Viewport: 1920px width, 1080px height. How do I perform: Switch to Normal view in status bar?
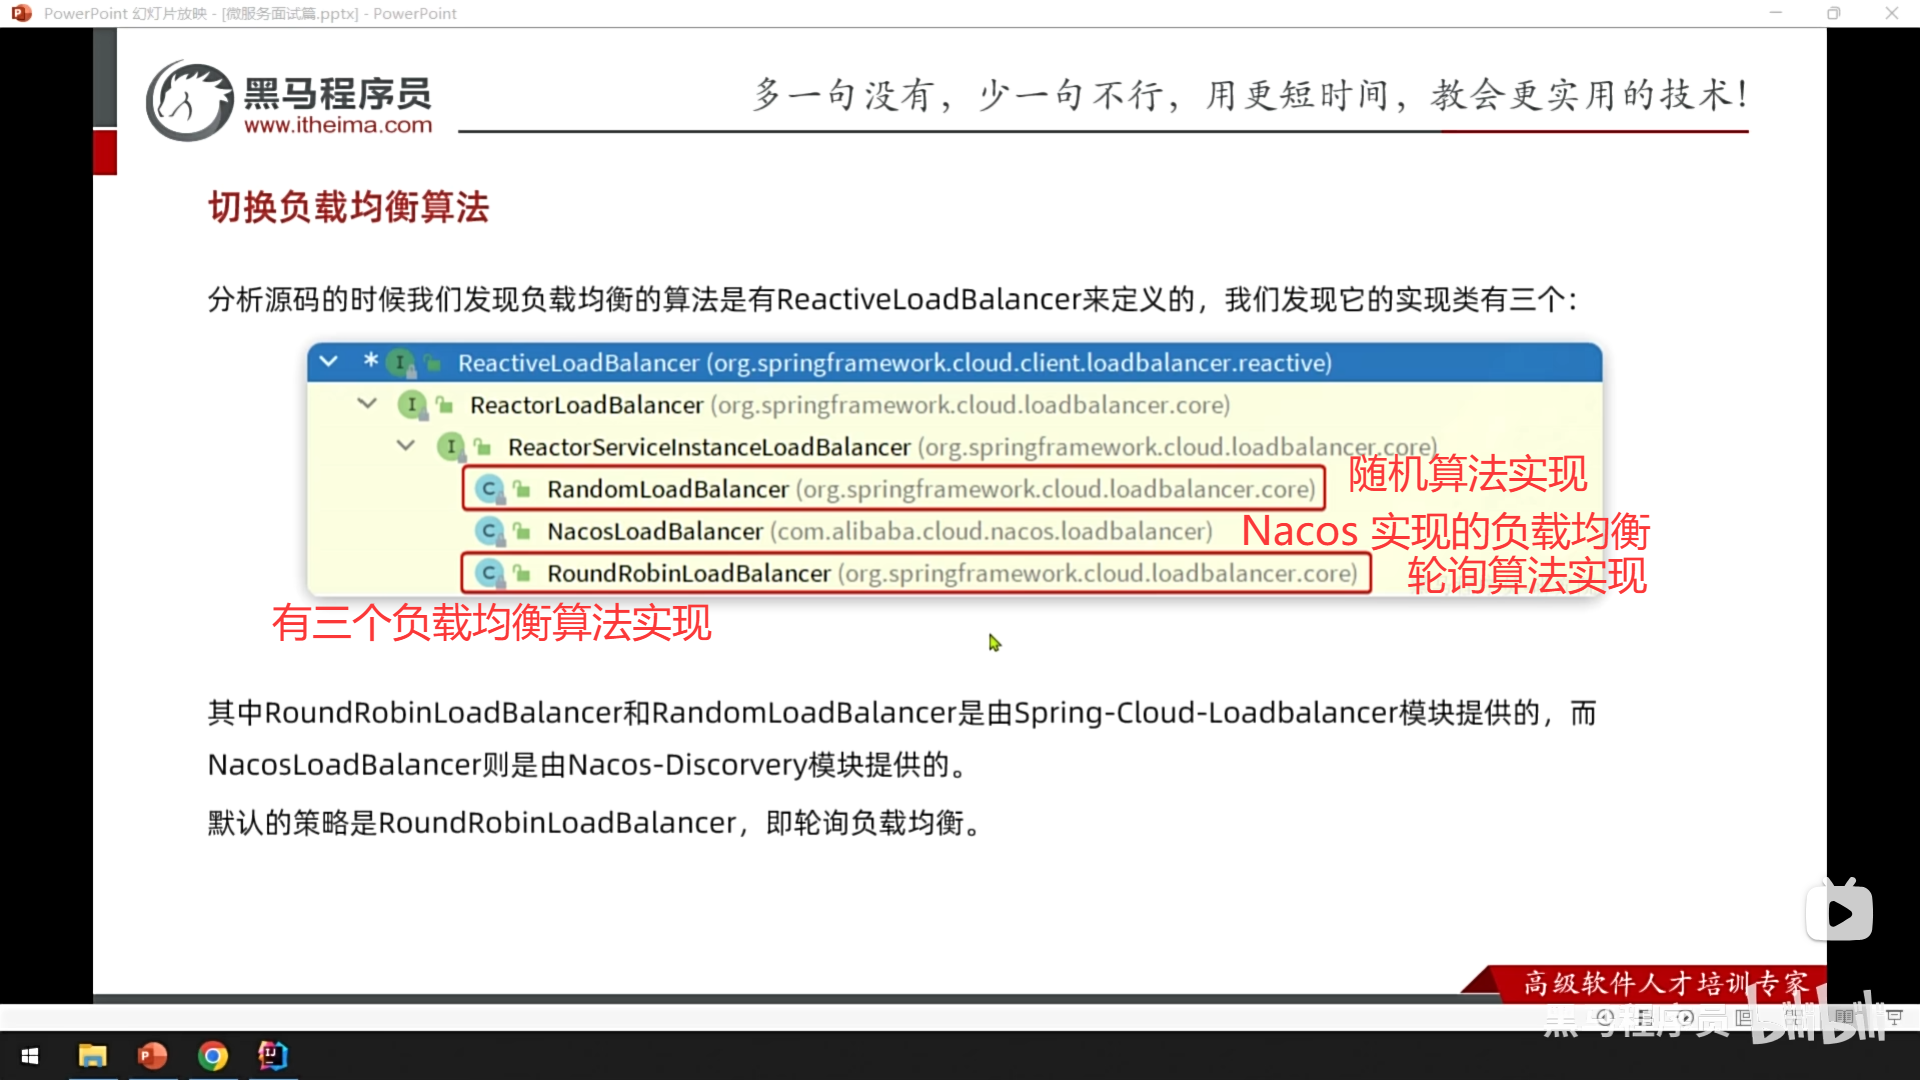[1744, 1017]
